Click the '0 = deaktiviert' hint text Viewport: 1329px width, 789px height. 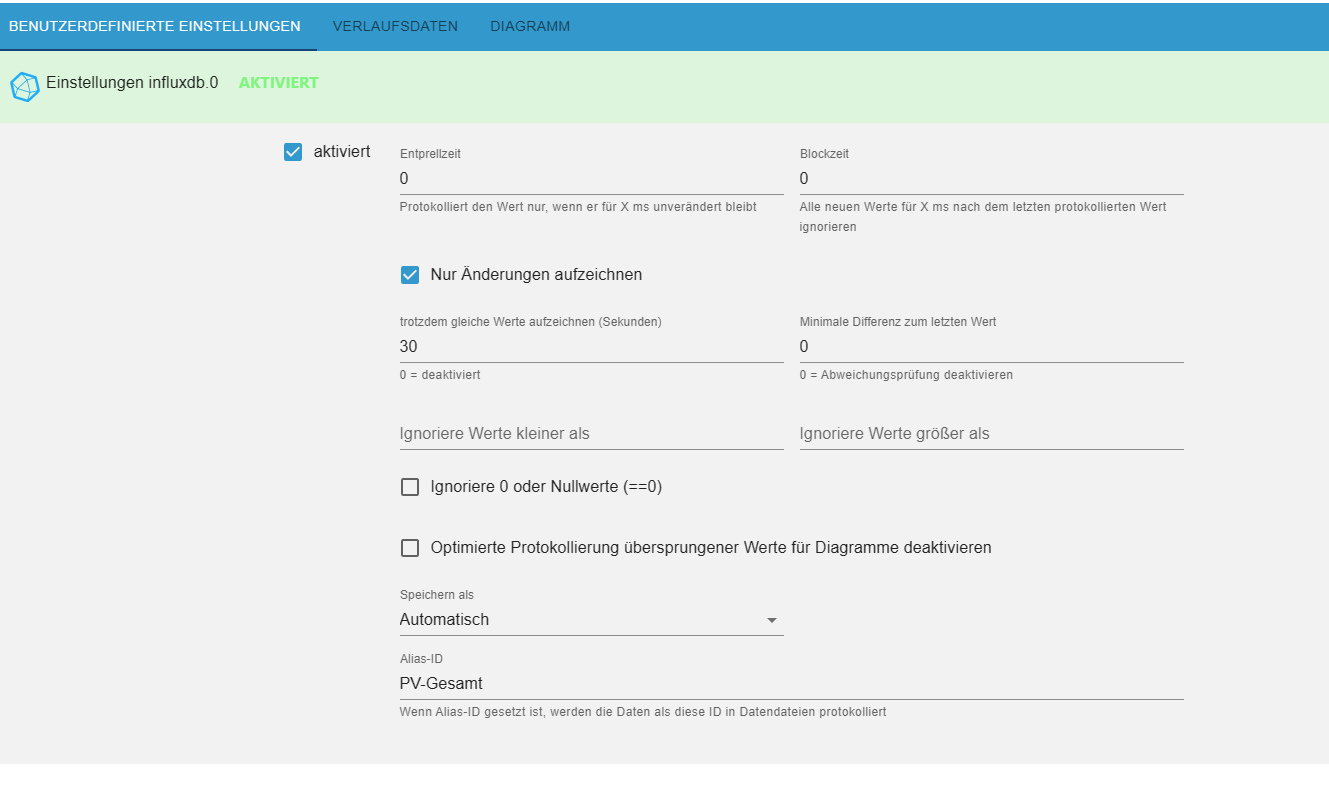tap(440, 375)
